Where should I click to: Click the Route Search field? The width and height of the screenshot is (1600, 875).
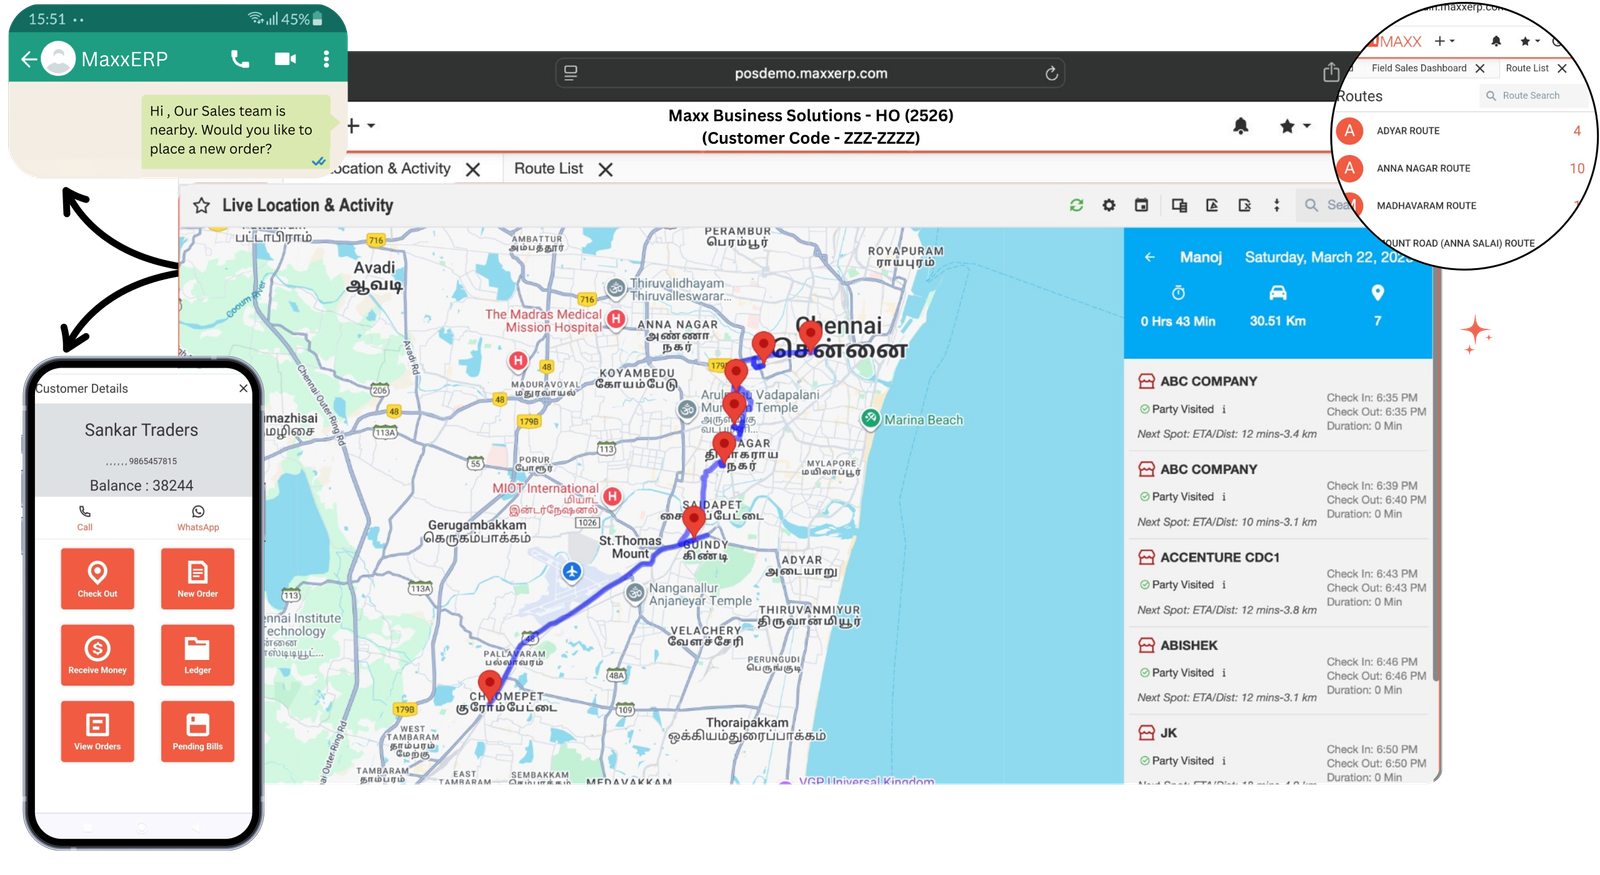tap(1530, 96)
